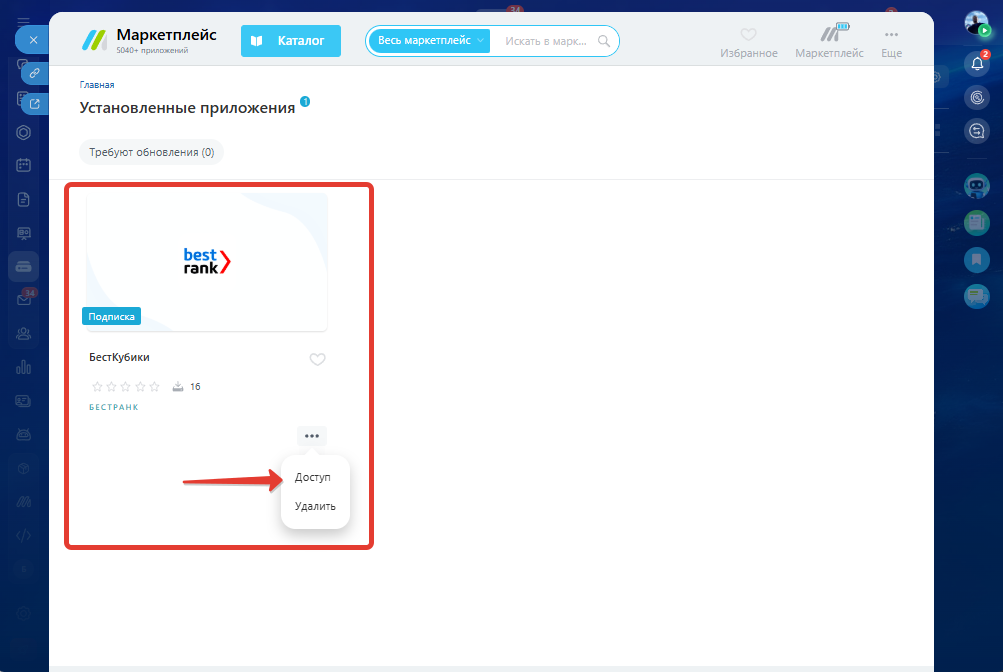Viewport: 1003px width, 672px height.
Task: Go to the Главная breadcrumb link
Action: click(x=97, y=85)
